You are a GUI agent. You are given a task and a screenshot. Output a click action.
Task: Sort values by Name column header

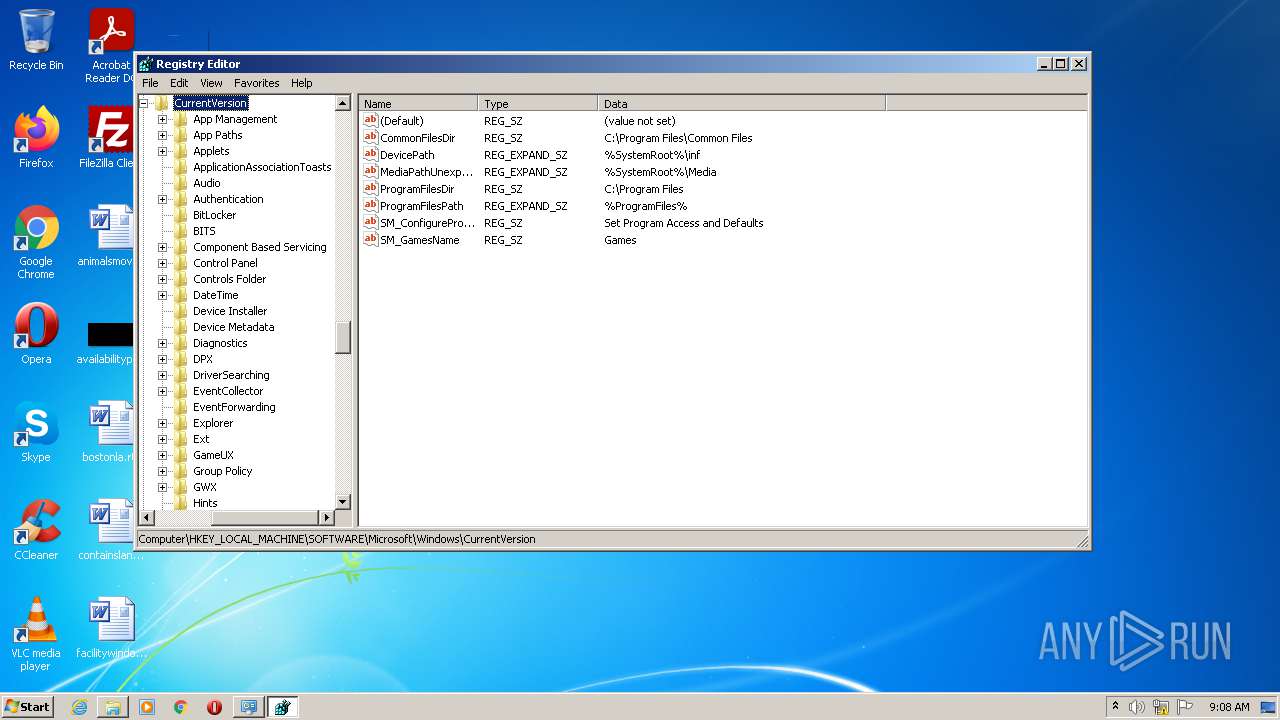tap(418, 103)
